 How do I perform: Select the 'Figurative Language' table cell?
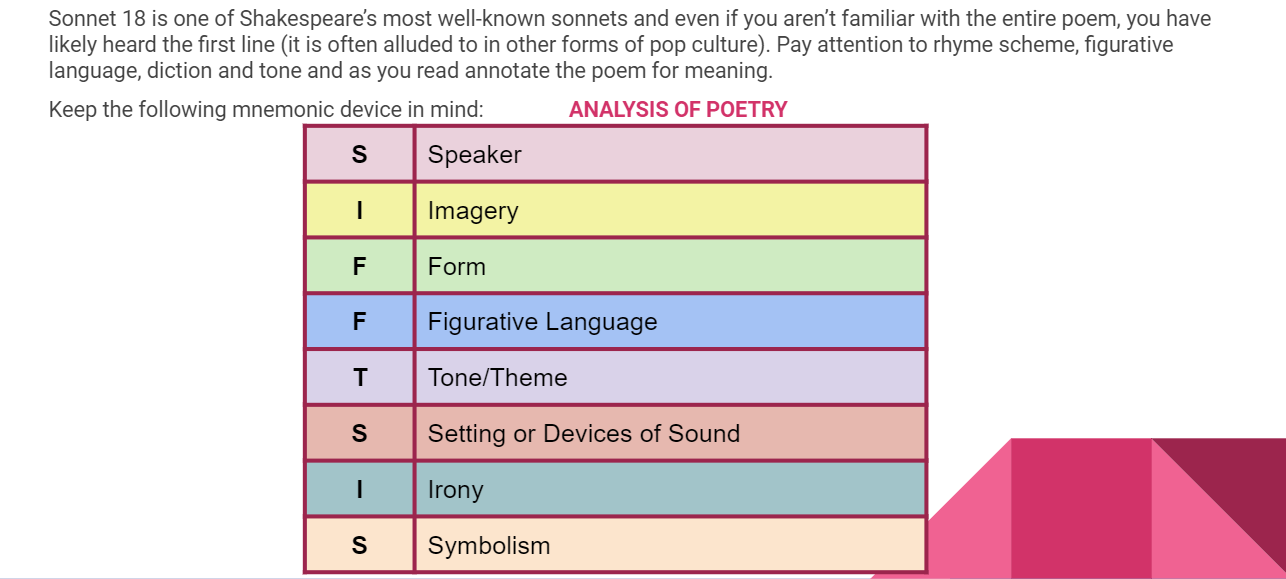point(670,322)
